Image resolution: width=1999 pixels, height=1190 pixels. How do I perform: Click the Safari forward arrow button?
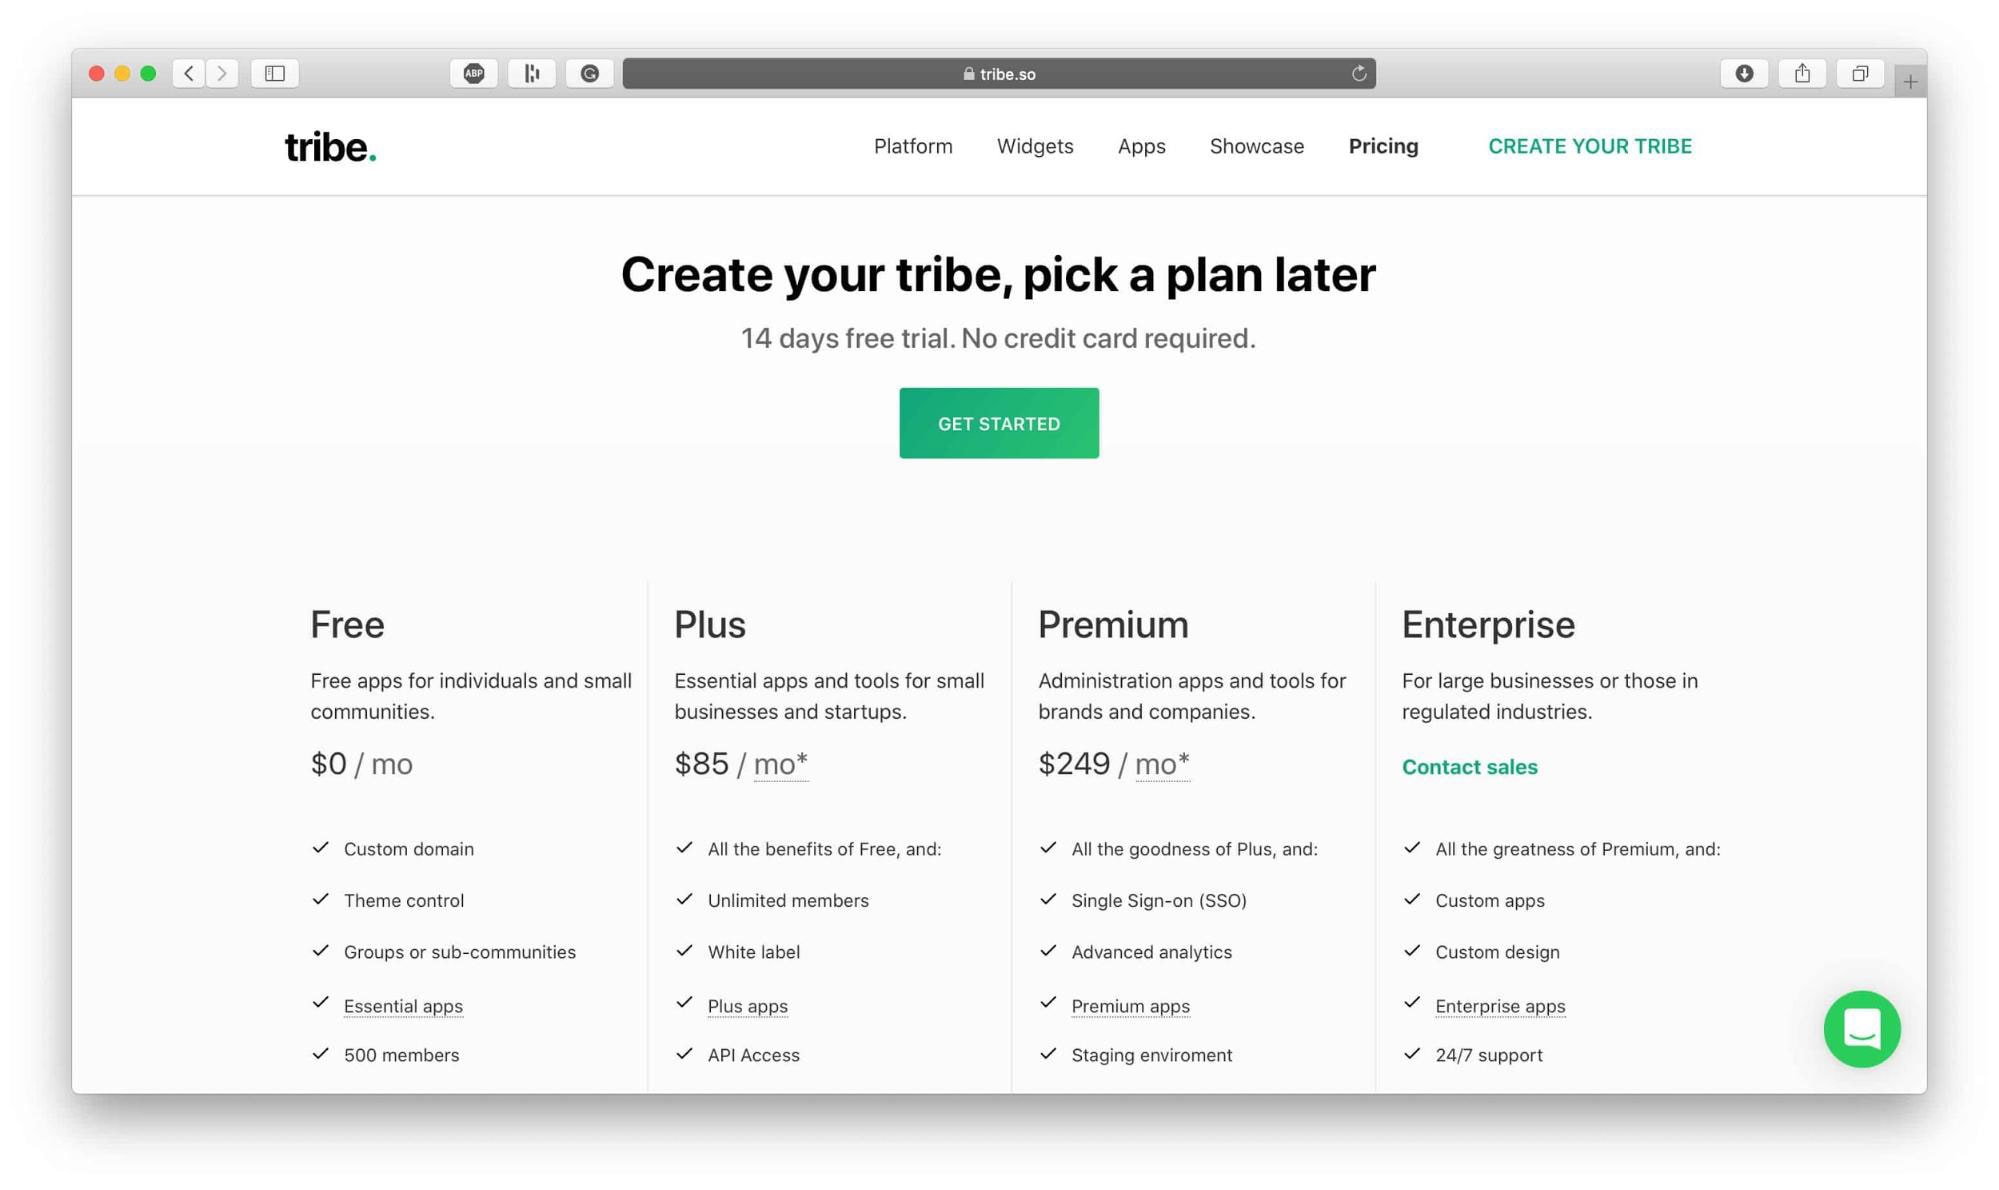[222, 73]
